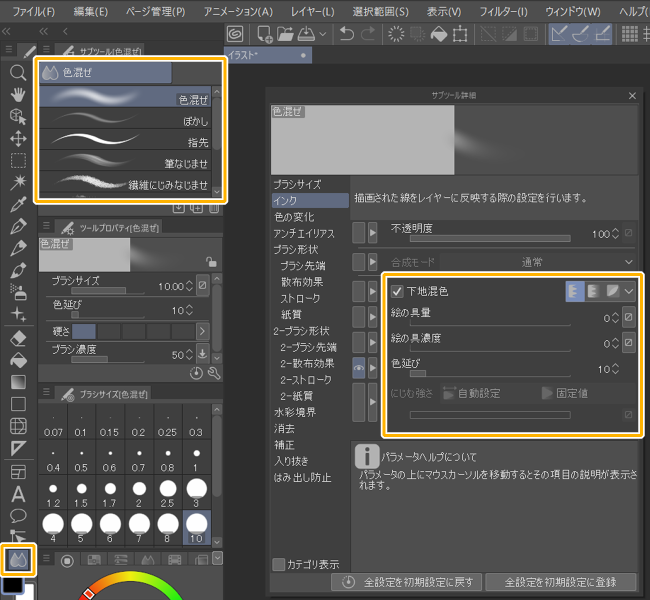The image size is (650, 600).
Task: Select the Gradient tool
Action: click(18, 382)
